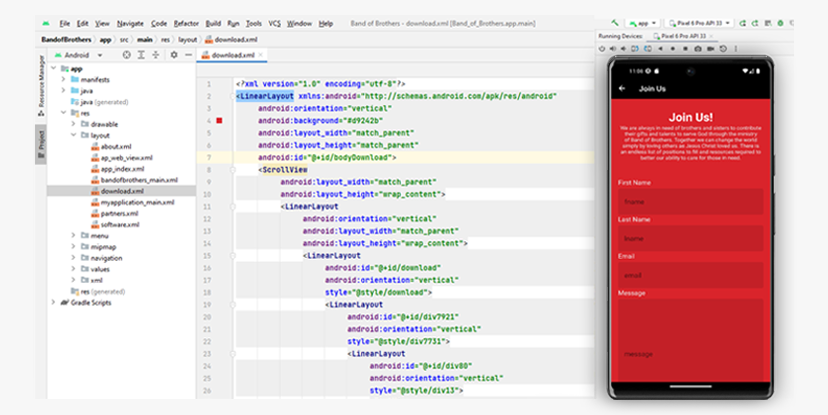Screen dimensions: 828x415
Task: Click the emulator rotate right icon
Action: coord(647,49)
